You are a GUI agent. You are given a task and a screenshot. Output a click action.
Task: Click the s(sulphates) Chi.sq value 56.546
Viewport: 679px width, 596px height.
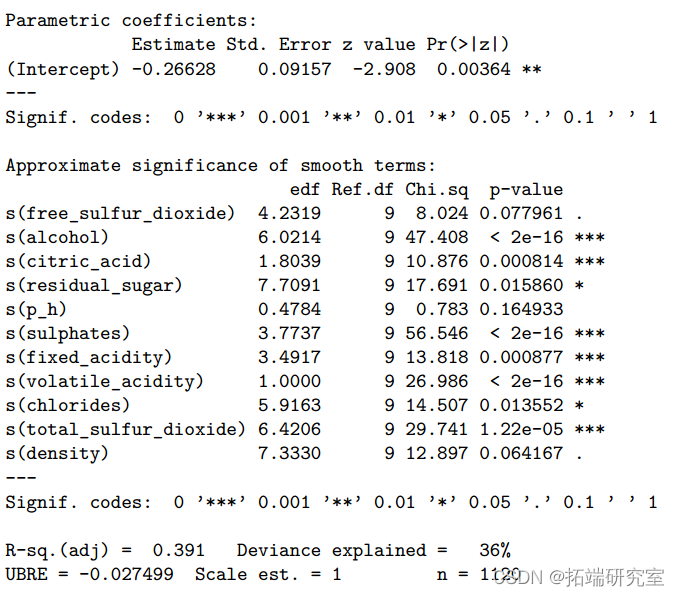pyautogui.click(x=436, y=333)
